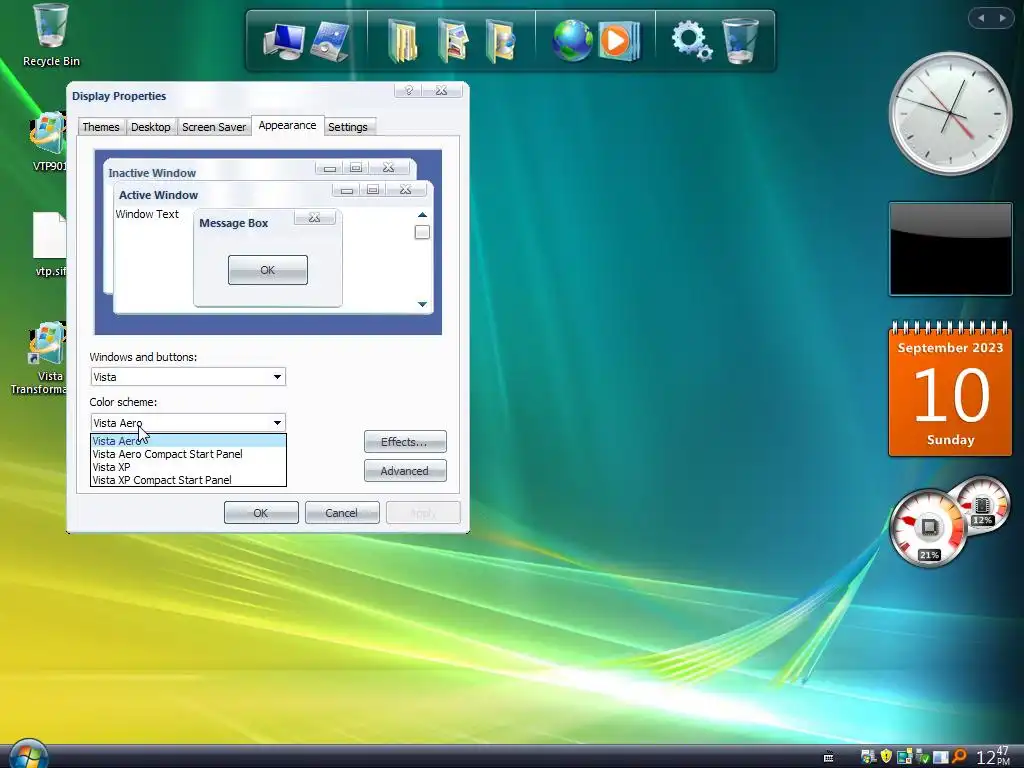Viewport: 1024px width, 768px height.
Task: Click the yellow security shield tray icon
Action: coord(886,756)
